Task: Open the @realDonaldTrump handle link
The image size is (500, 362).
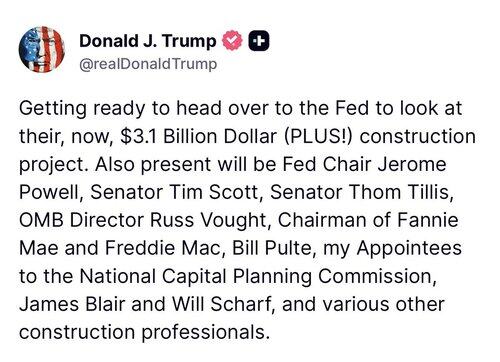Action: point(148,64)
